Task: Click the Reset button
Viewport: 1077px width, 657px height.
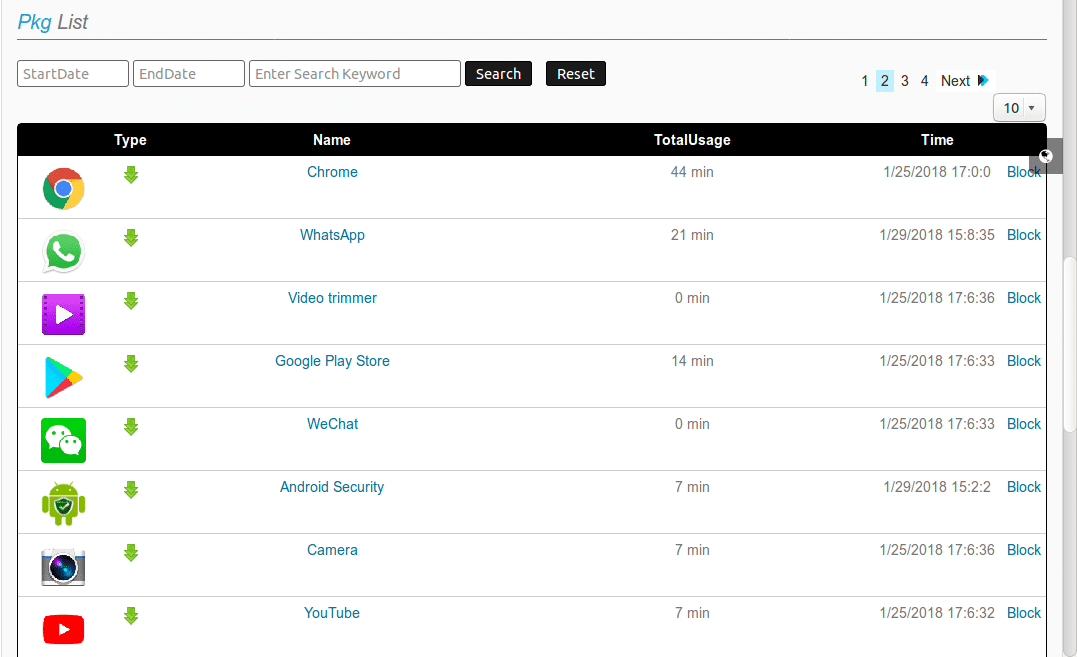Action: point(576,73)
